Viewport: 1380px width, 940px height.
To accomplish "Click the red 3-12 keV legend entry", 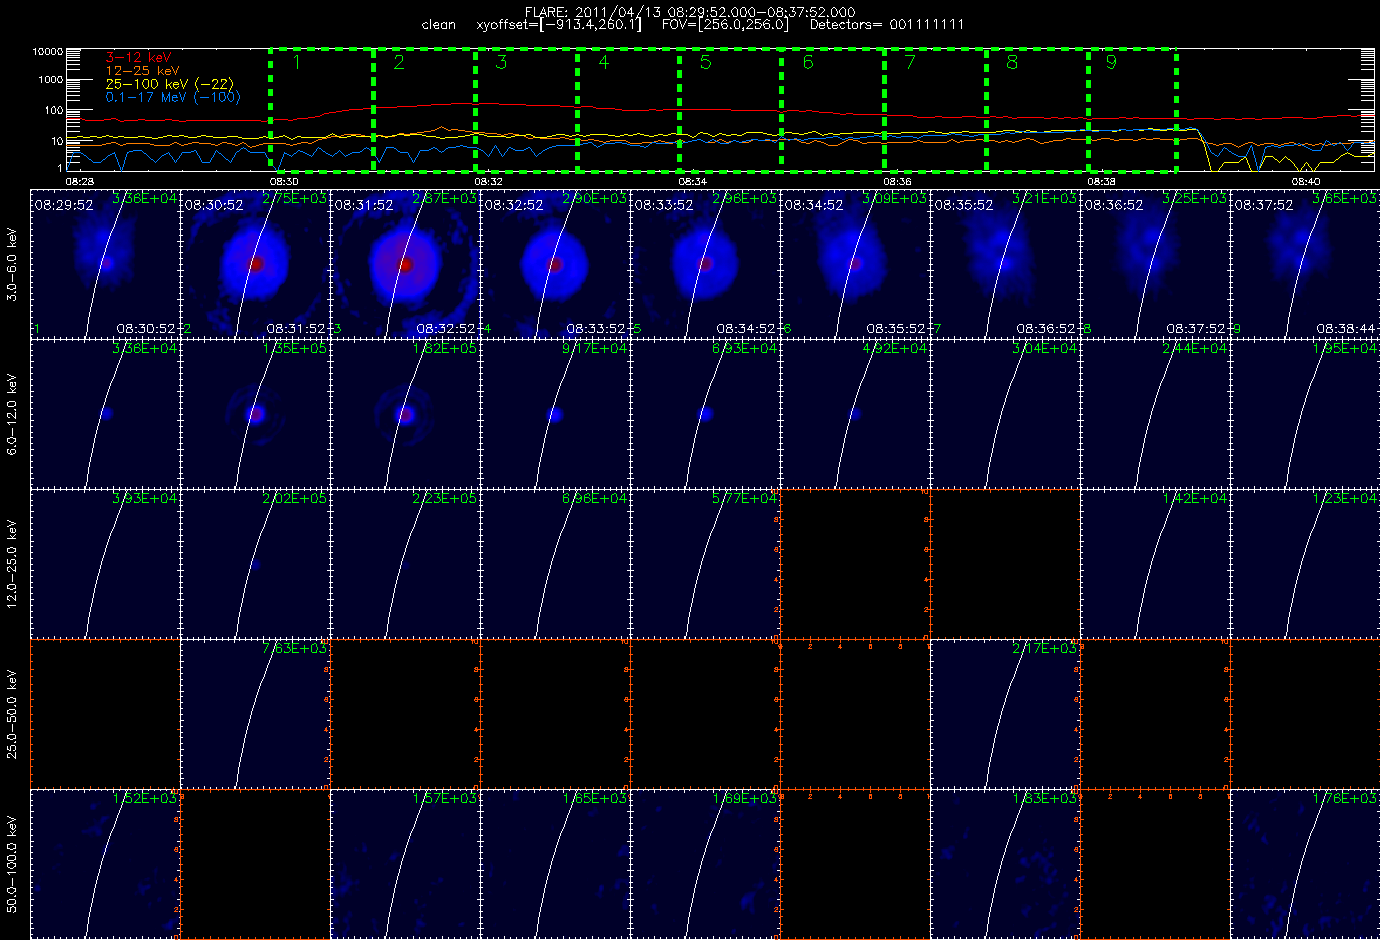I will click(x=138, y=58).
